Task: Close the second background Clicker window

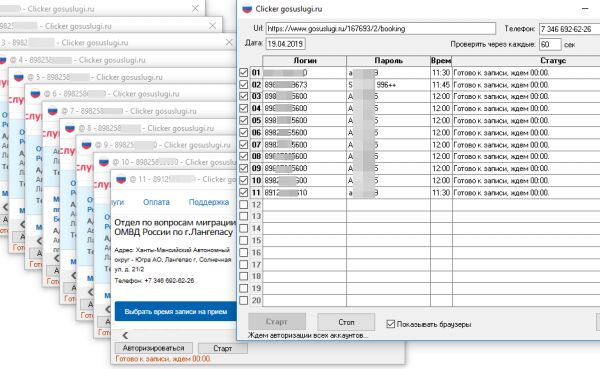Action: tap(212, 26)
